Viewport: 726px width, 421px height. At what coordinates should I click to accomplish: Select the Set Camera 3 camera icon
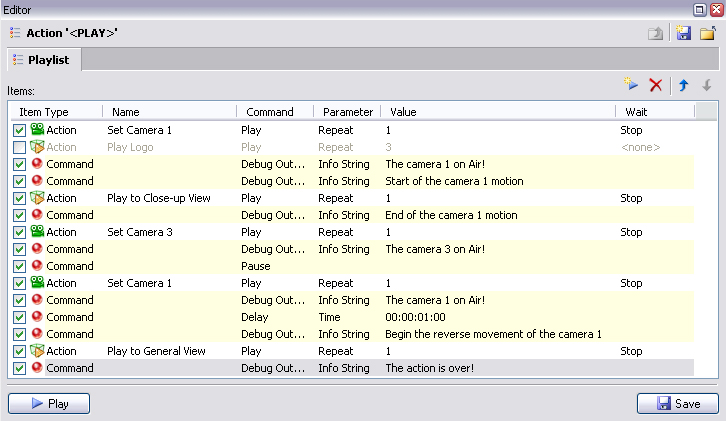click(37, 231)
